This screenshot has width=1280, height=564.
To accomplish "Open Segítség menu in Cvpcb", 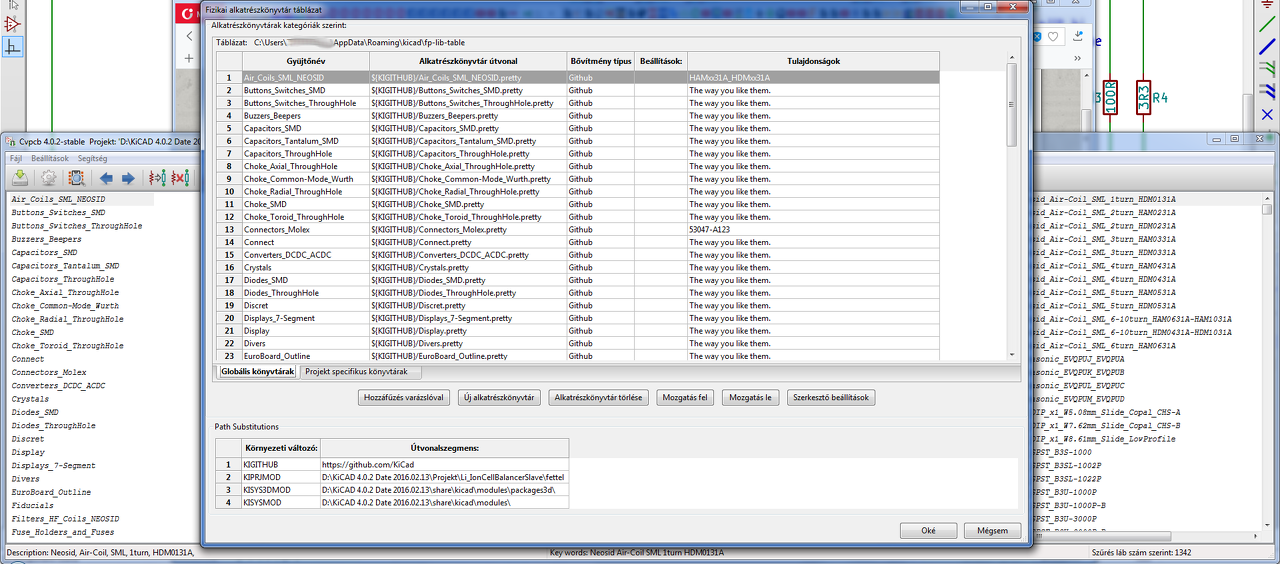I will pyautogui.click(x=92, y=158).
